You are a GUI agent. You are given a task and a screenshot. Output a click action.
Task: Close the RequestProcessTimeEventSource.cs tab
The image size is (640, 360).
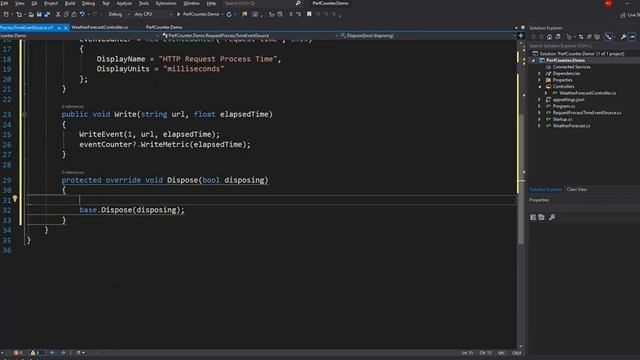click(x=66, y=28)
